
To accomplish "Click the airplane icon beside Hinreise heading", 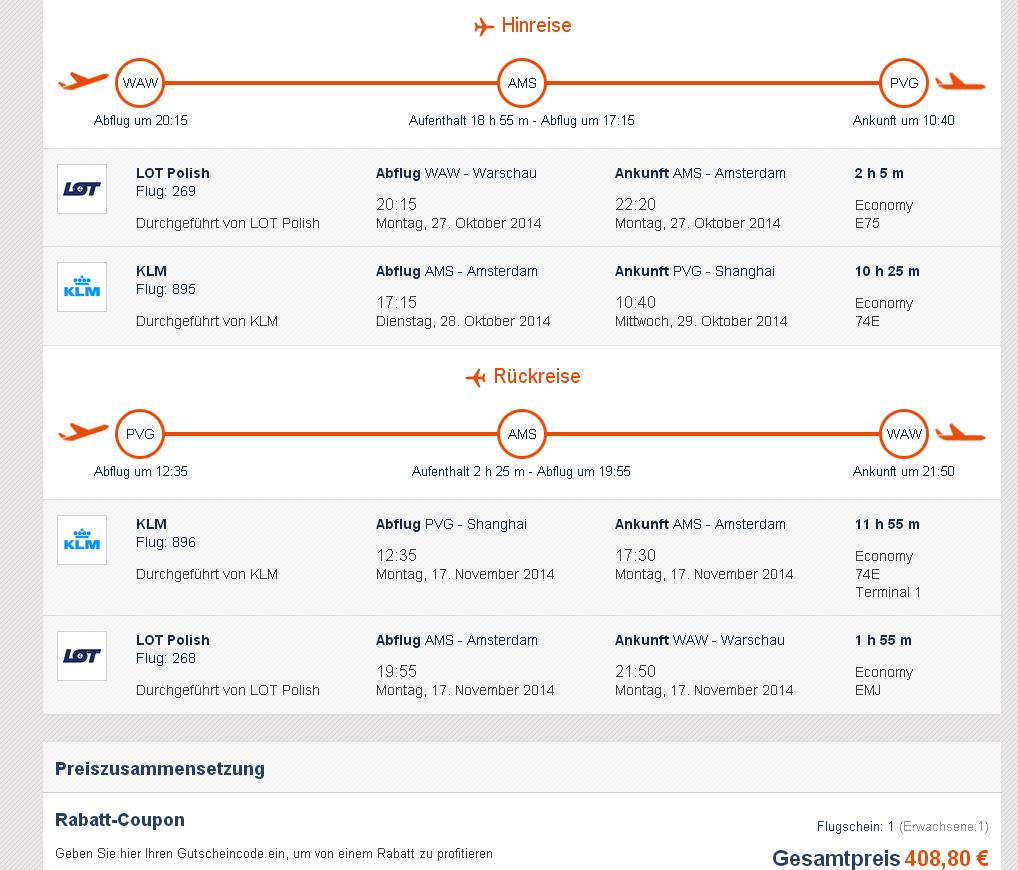I will pos(484,27).
